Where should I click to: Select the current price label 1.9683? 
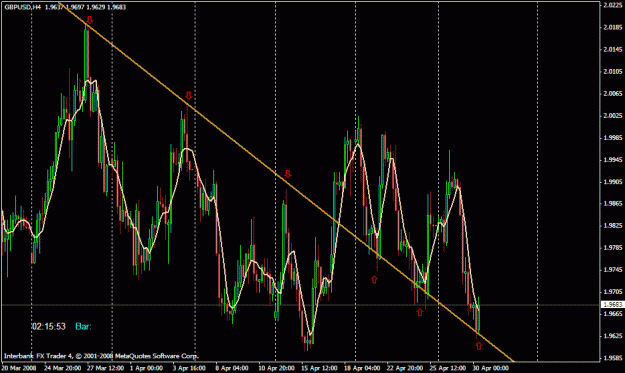[612, 304]
